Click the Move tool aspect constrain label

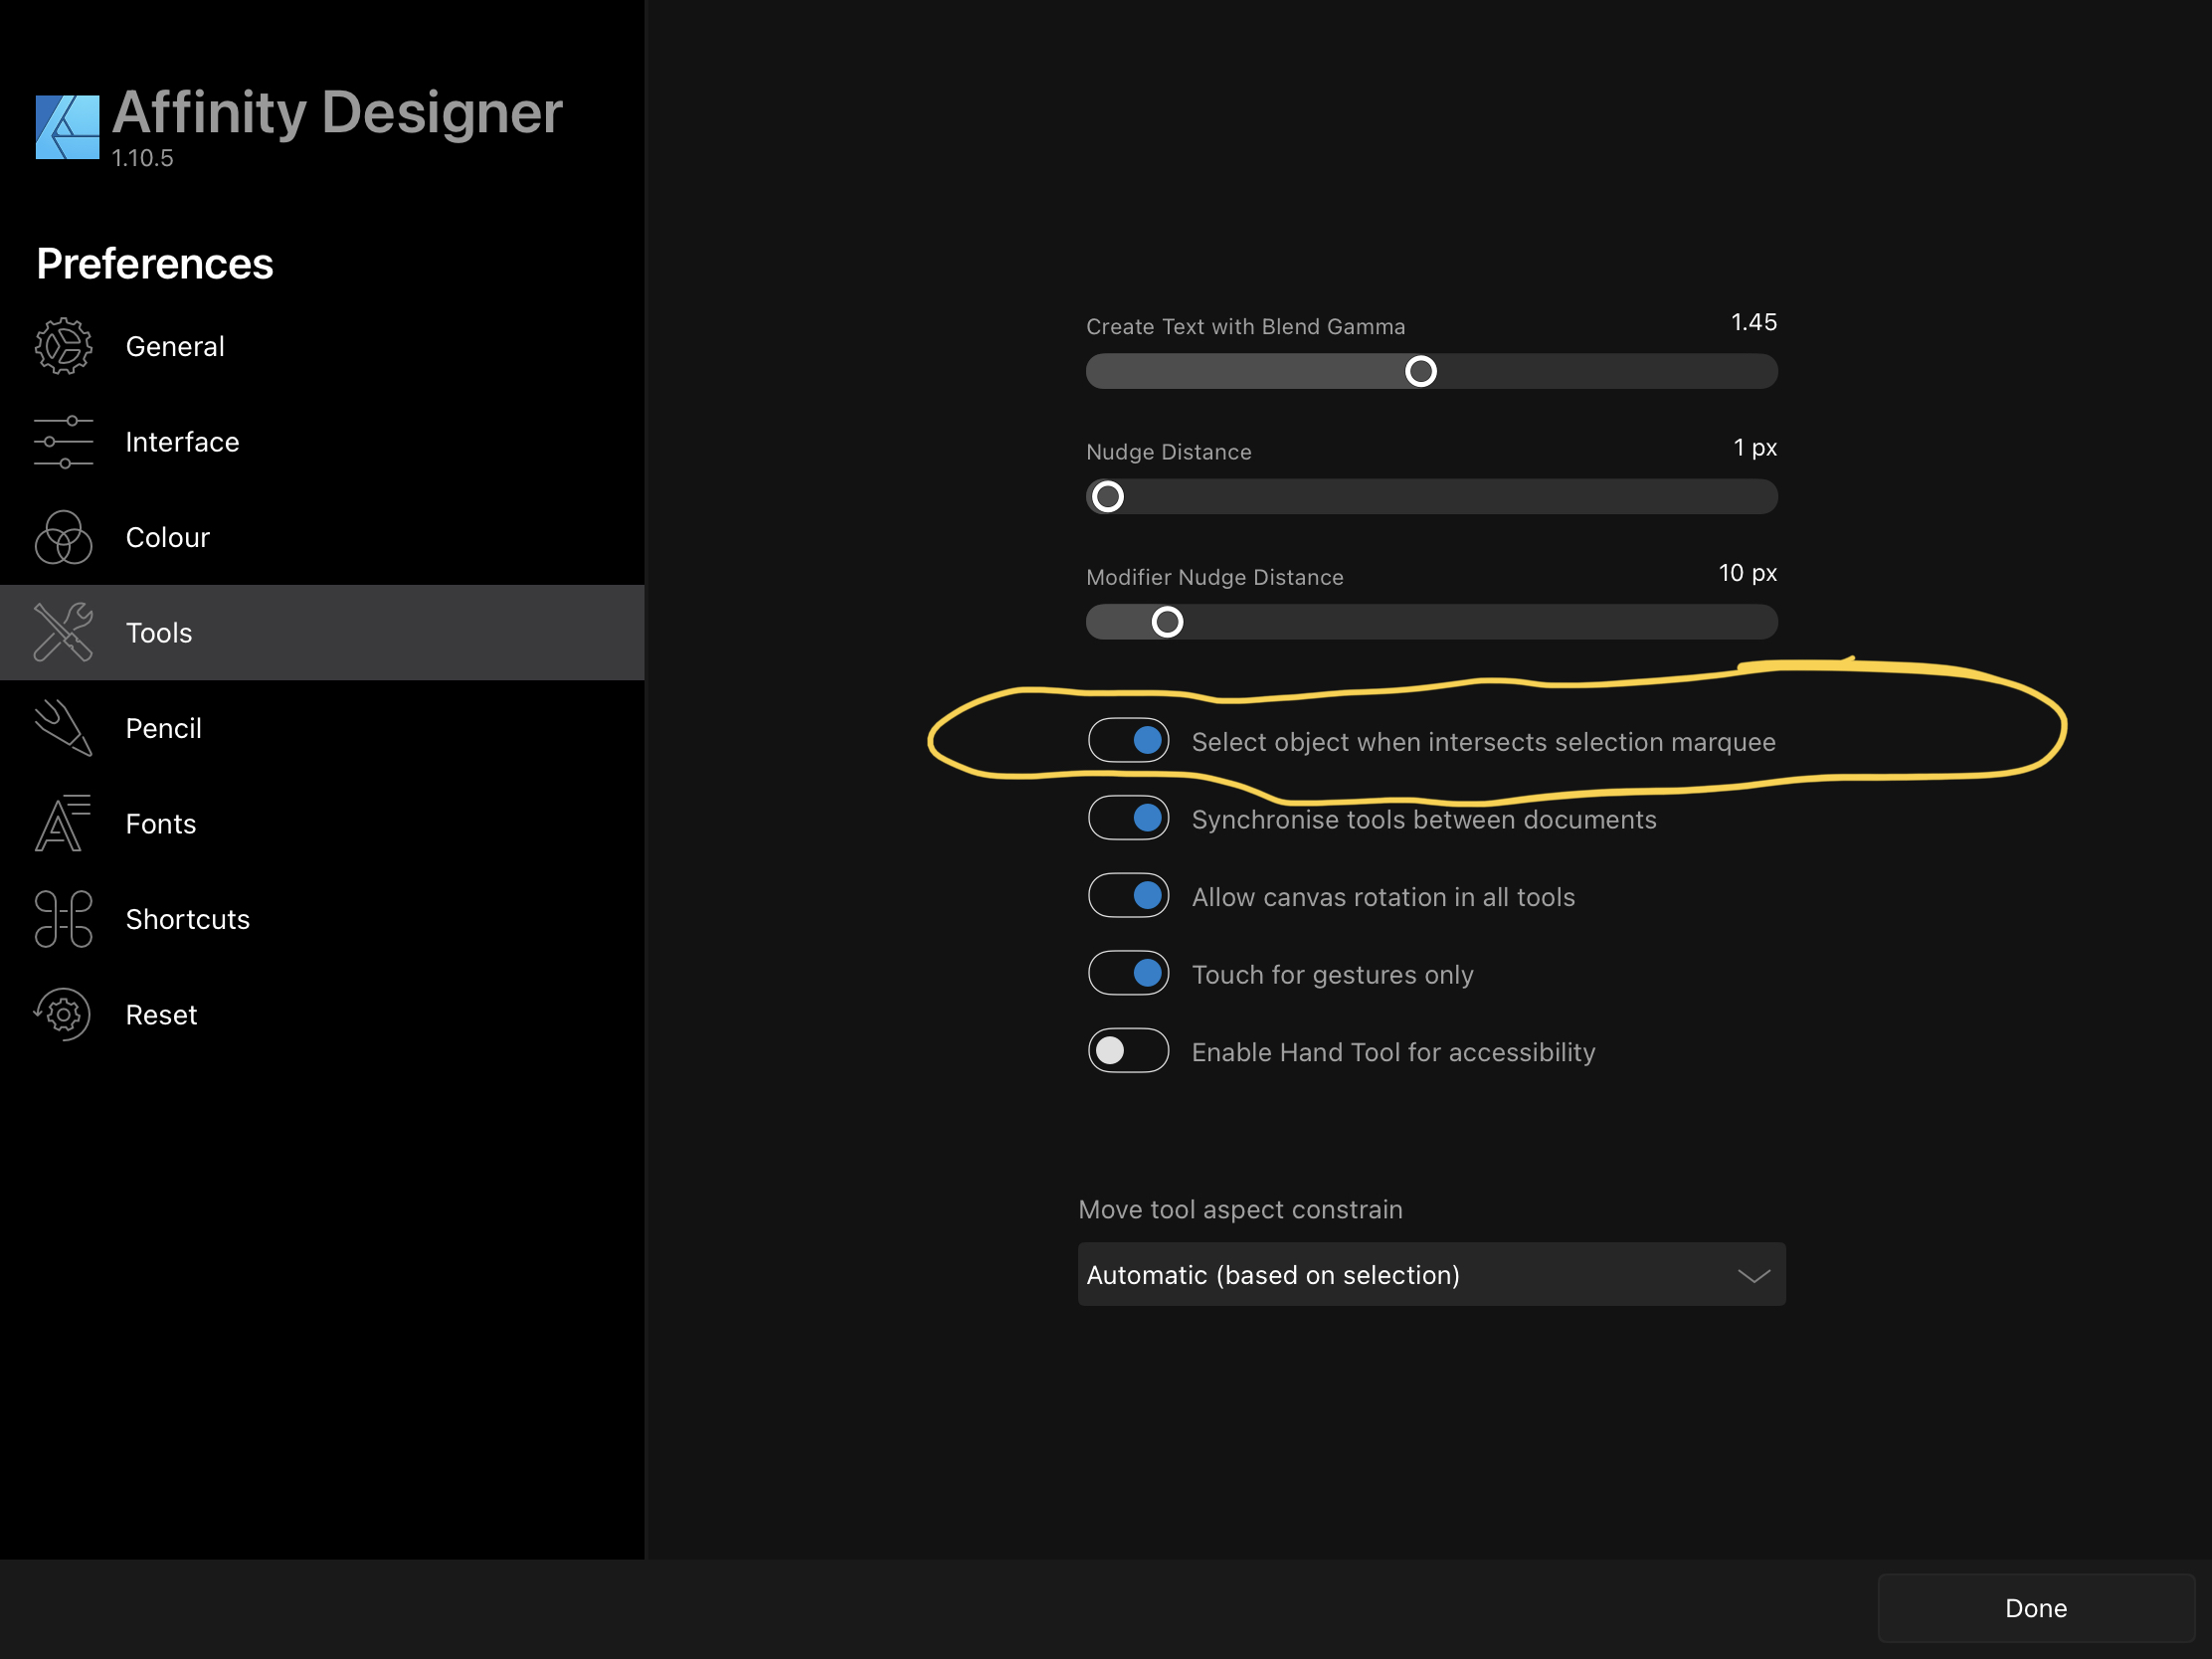[1240, 1209]
